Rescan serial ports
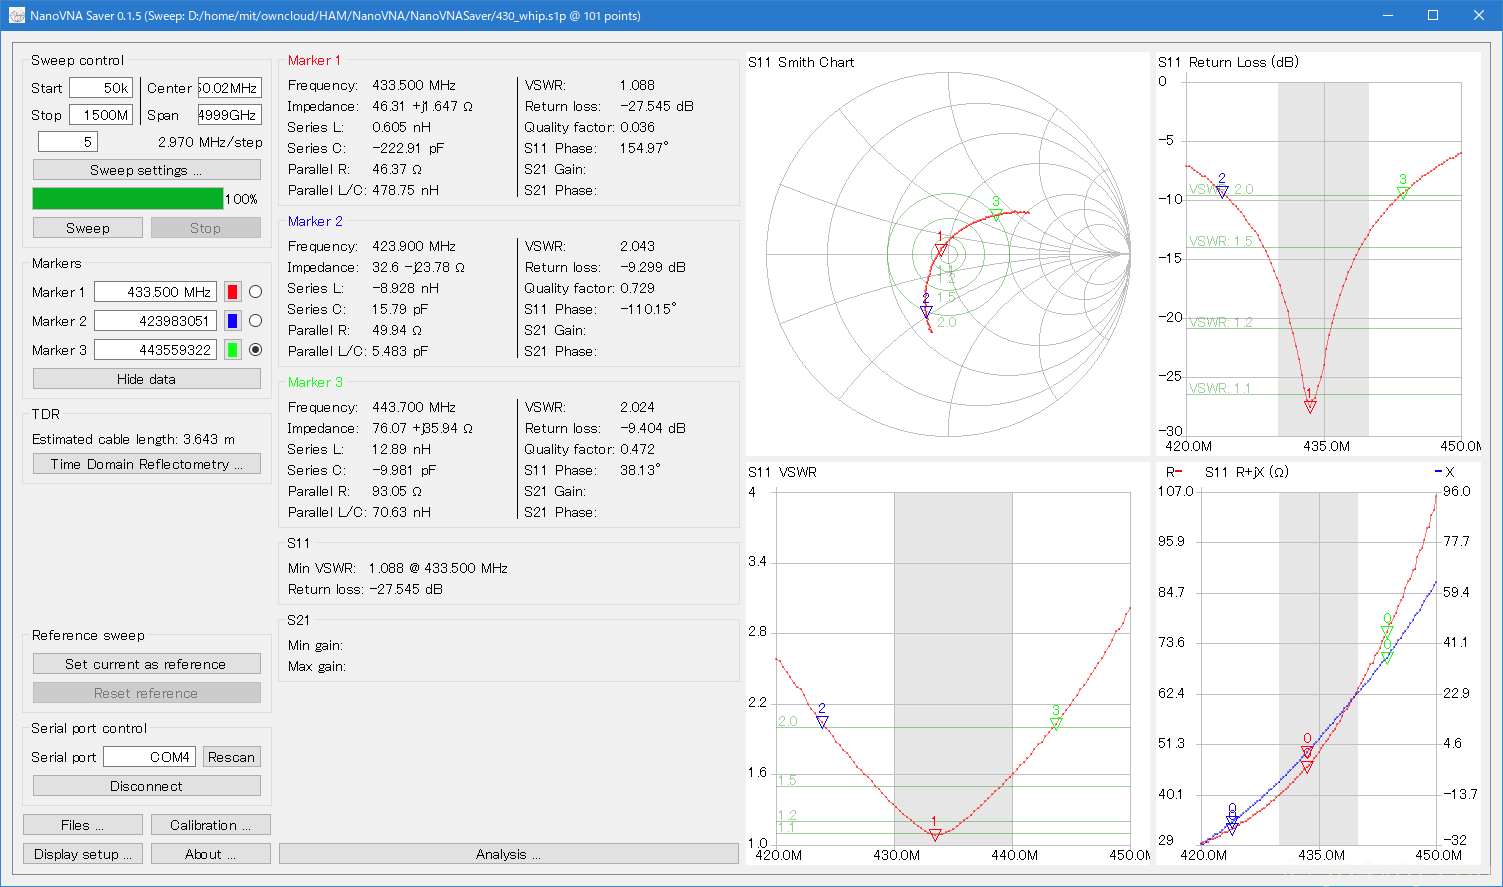This screenshot has height=887, width=1503. tap(232, 757)
